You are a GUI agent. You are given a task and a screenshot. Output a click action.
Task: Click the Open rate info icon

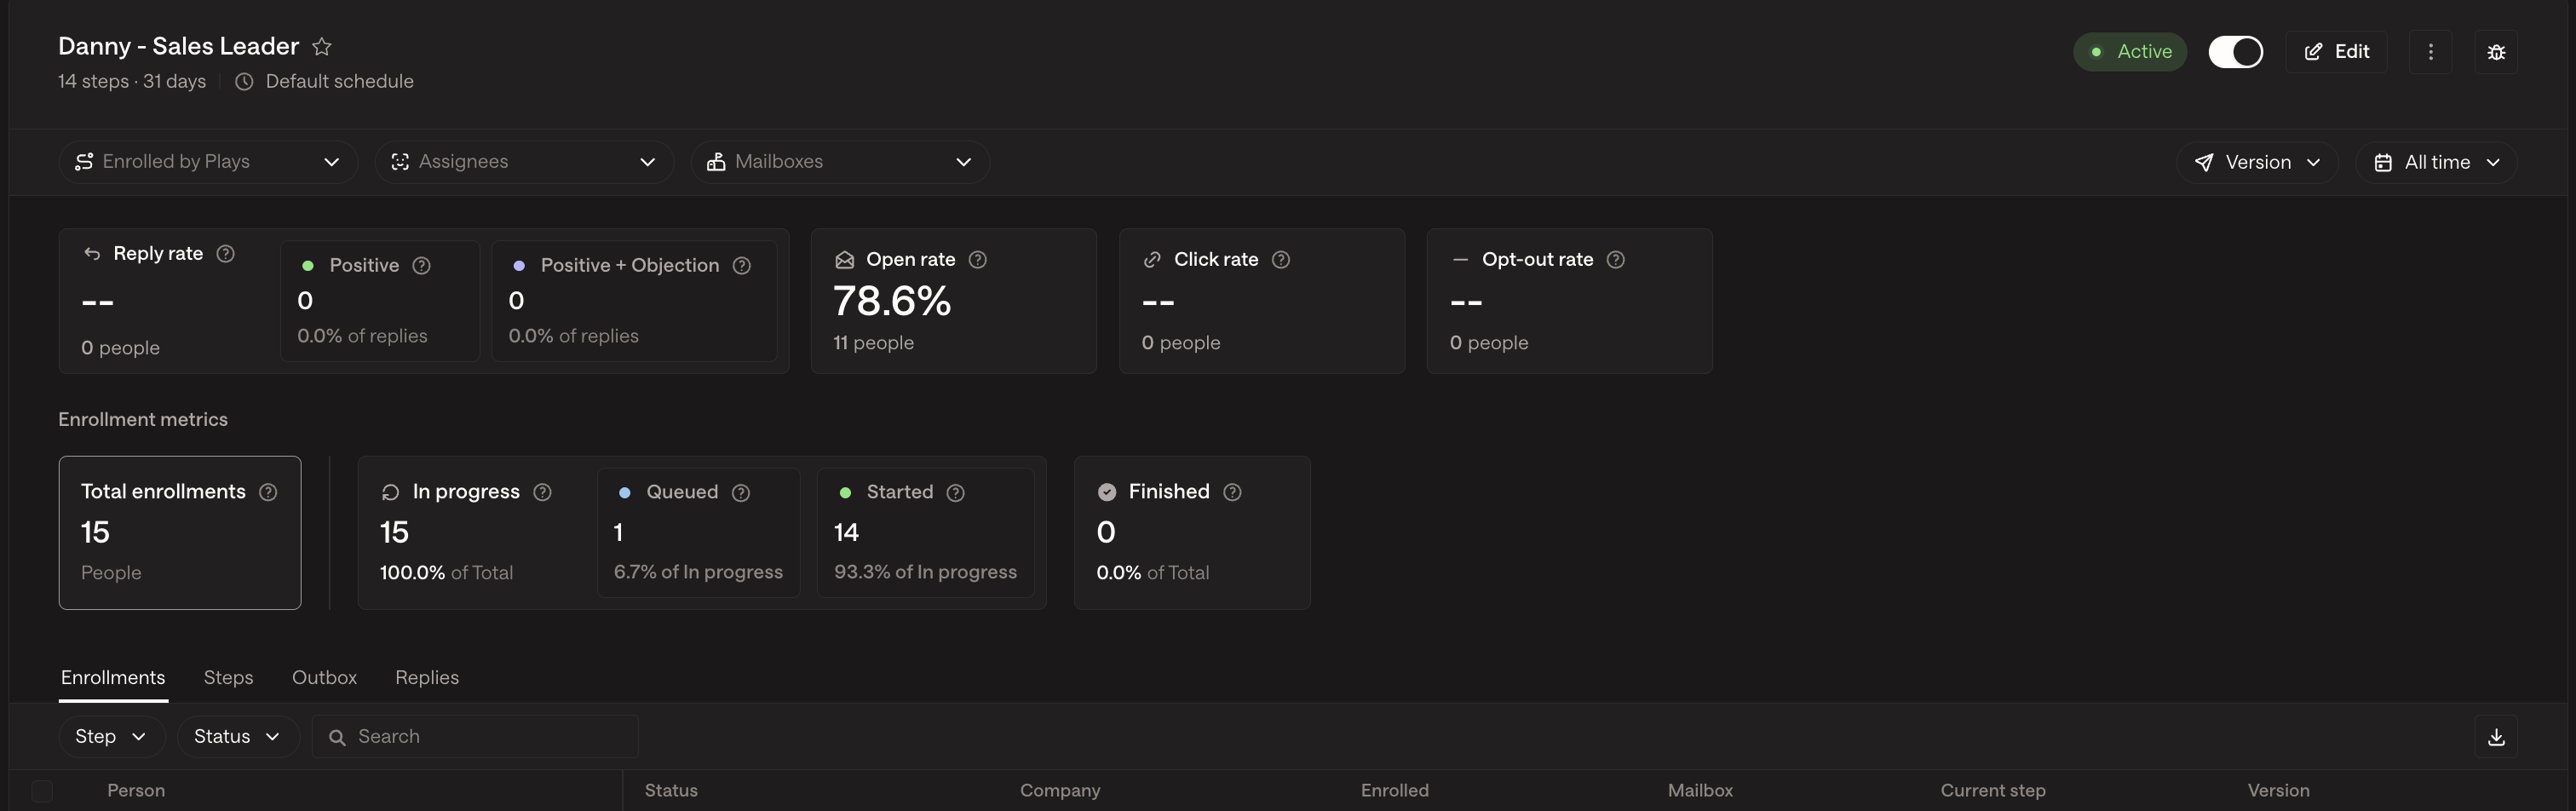tap(978, 260)
